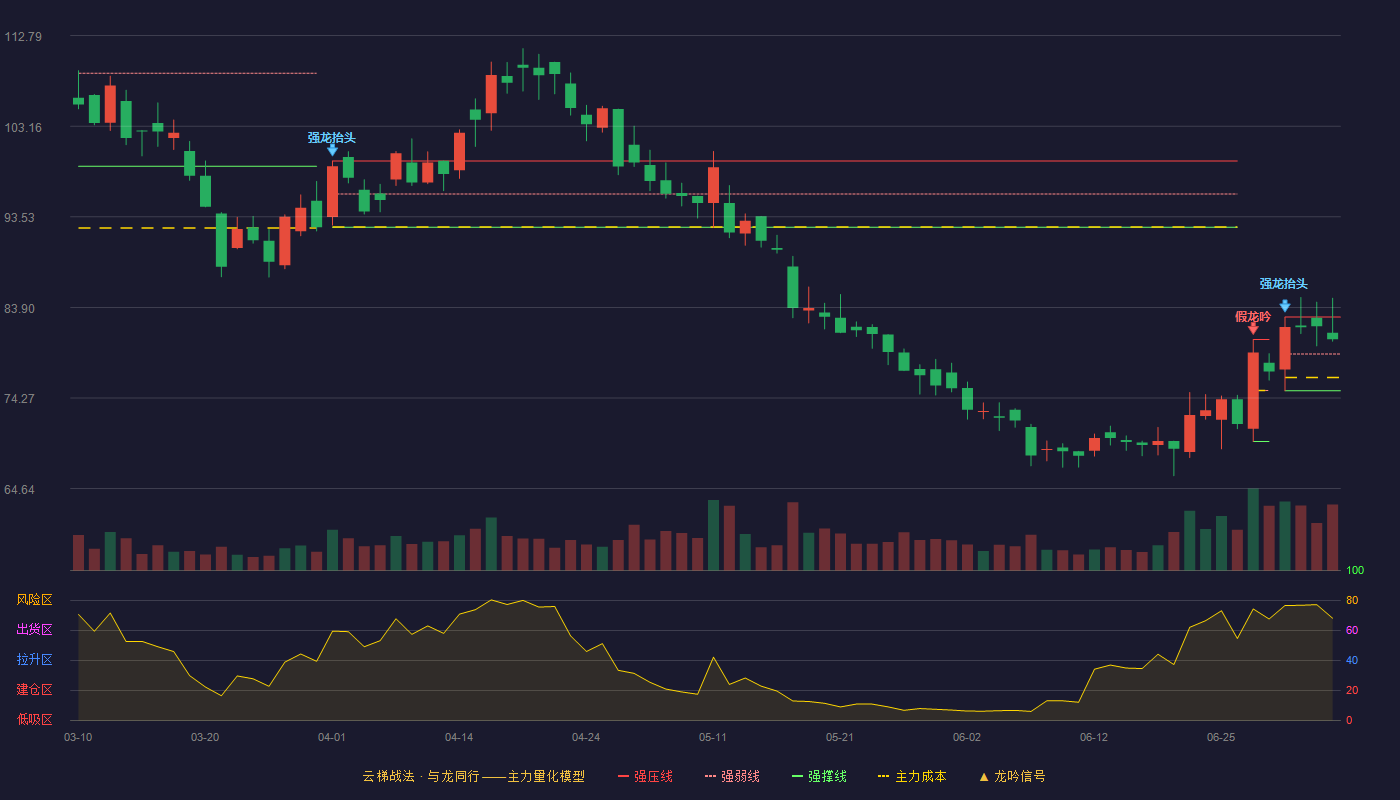Click the tall green volume bar at 05-11
Viewport: 1400px width, 800px height.
[x=713, y=535]
